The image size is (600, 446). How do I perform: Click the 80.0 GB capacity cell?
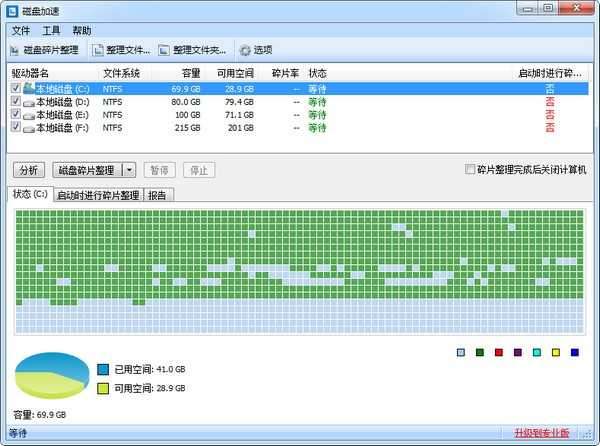(x=186, y=102)
